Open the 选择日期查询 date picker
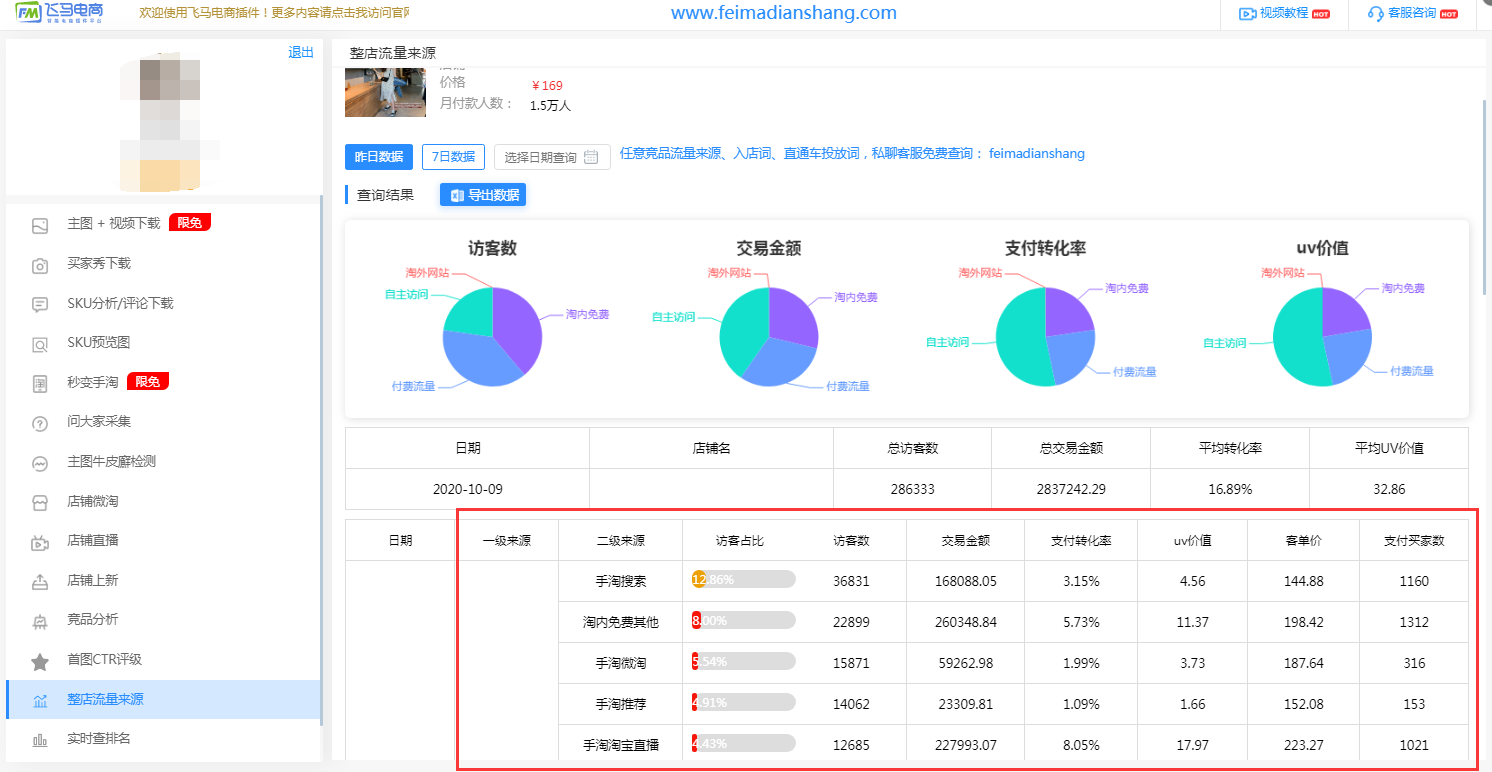Screen dimensions: 1492x772 [x=551, y=156]
